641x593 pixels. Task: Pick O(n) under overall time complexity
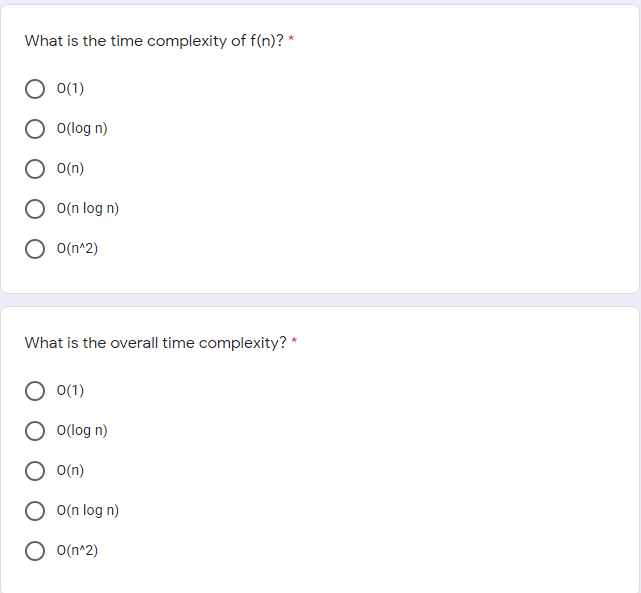click(35, 471)
